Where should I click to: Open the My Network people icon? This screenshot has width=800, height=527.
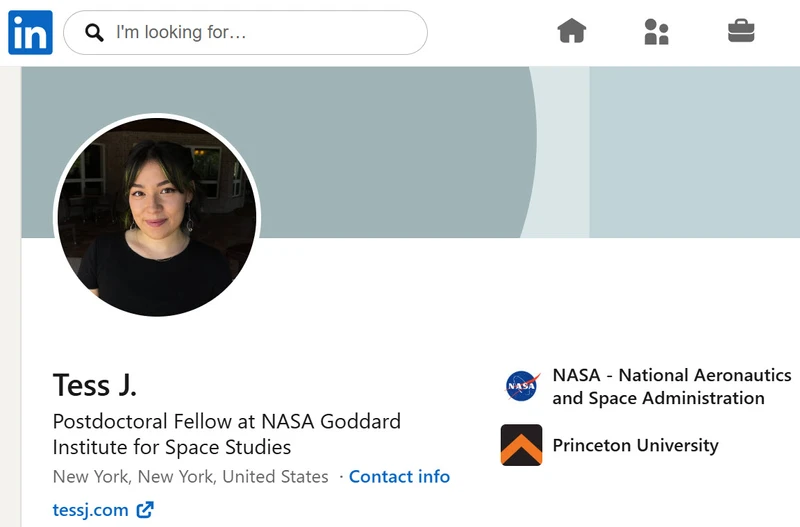[656, 32]
